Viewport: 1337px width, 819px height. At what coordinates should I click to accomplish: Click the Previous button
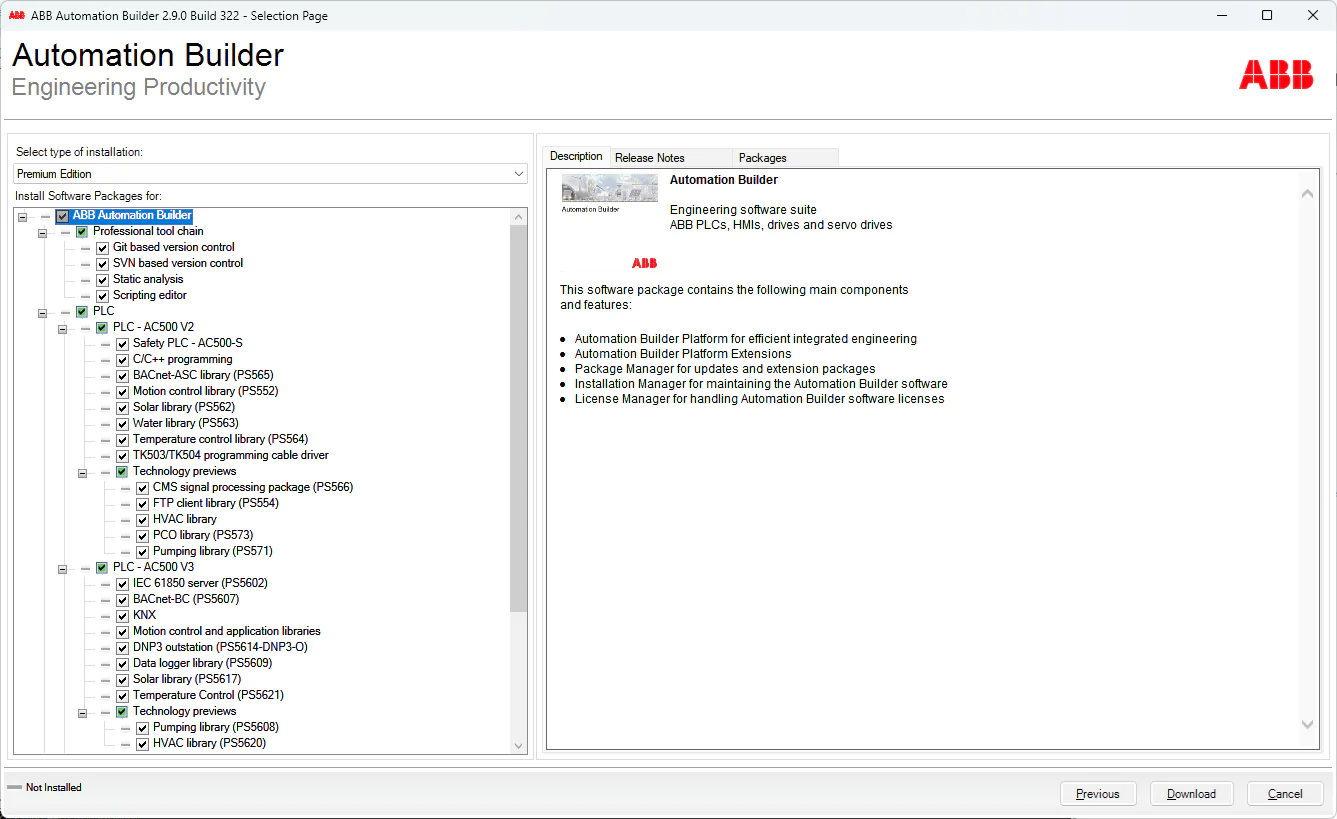1098,794
